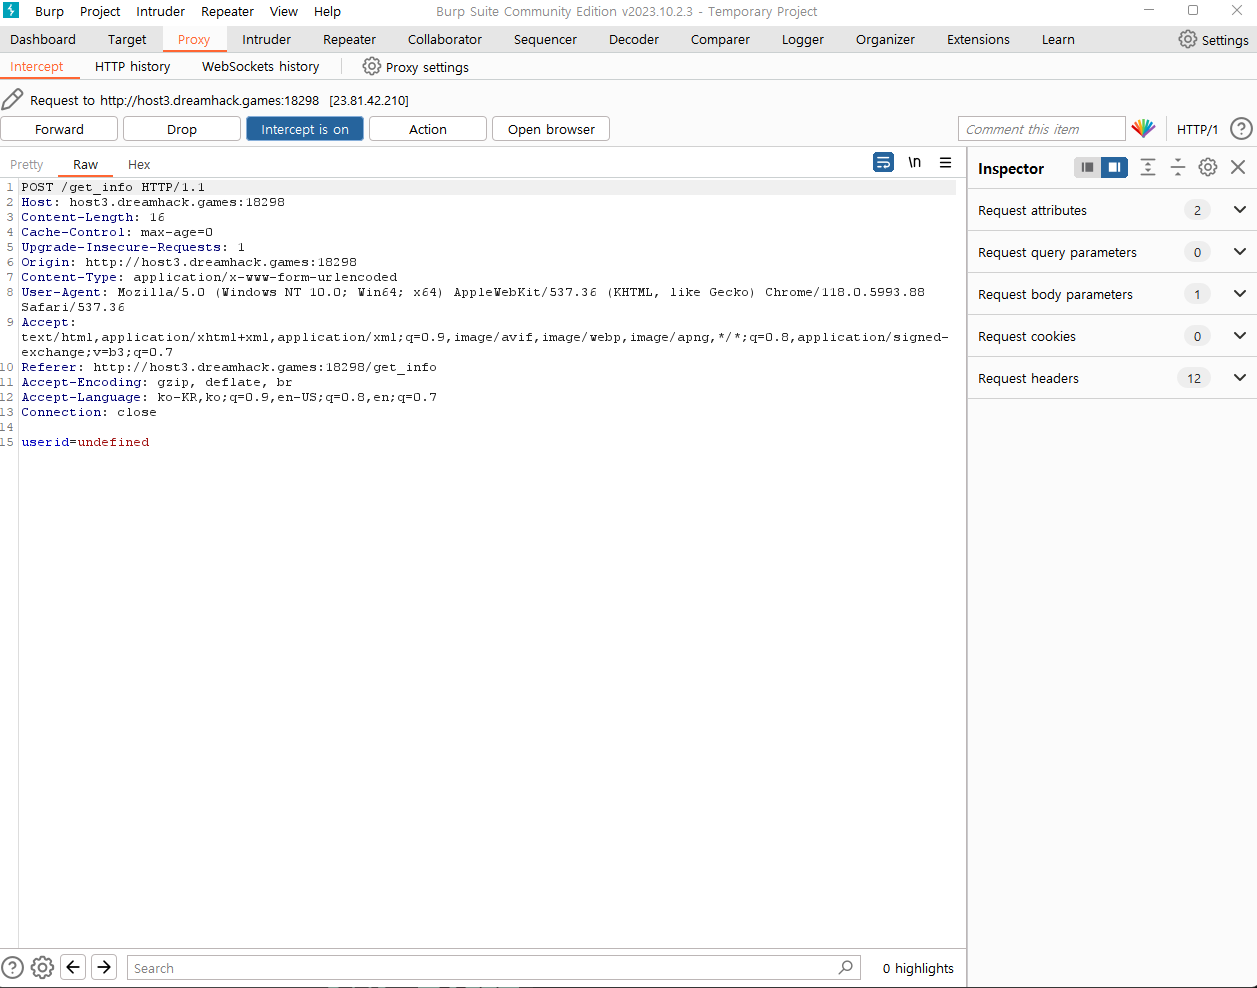
Task: Switch to the Organizer tab
Action: click(x=885, y=39)
